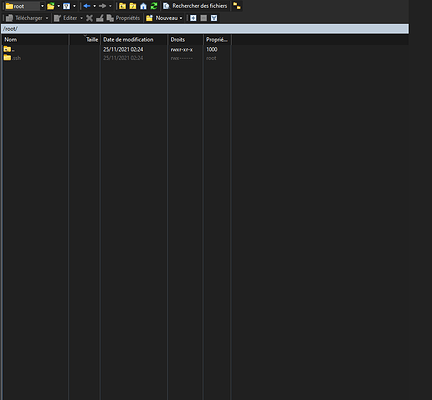Go back with the blue arrow
This screenshot has width=432, height=400.
tap(87, 6)
